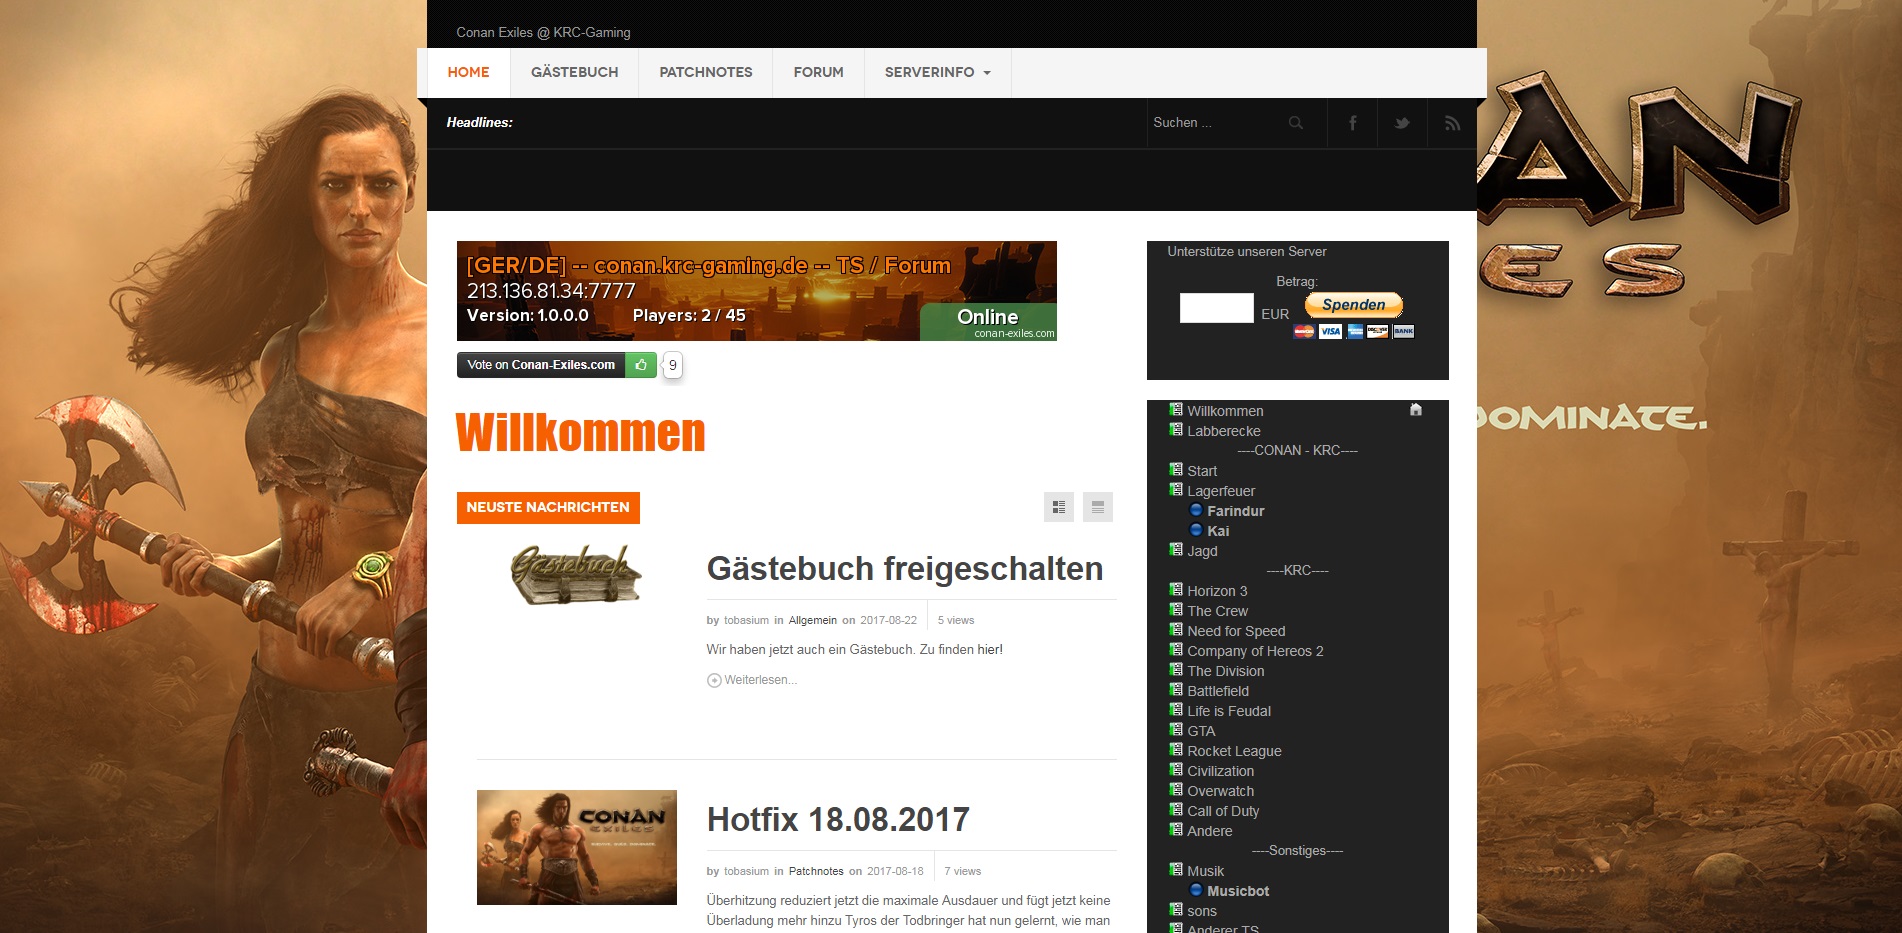
Task: Click the '7 views' text
Action: click(962, 871)
